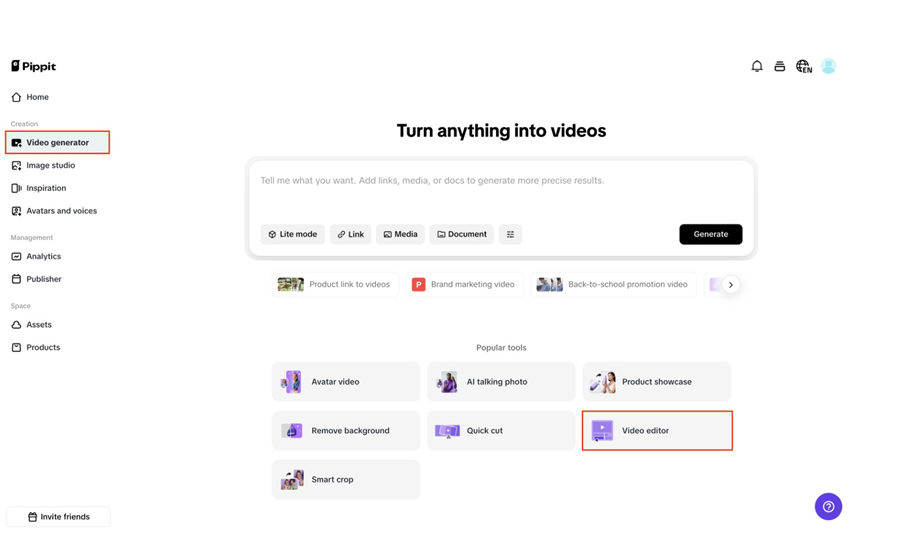Select the Brand marketing video suggestion
This screenshot has height=556, width=904.
[x=464, y=285]
